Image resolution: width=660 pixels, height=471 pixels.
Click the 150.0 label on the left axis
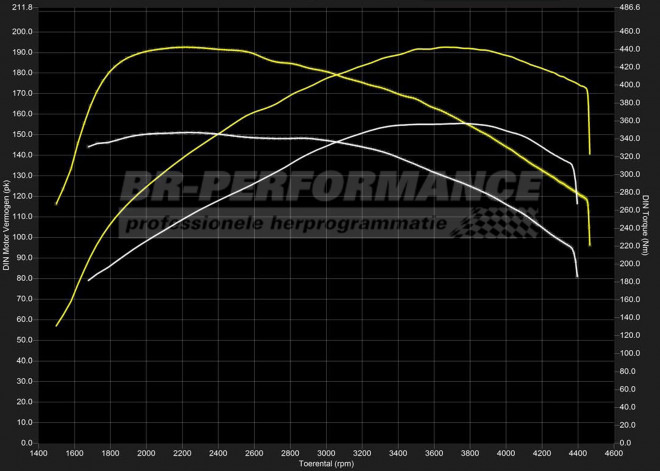pos(21,134)
